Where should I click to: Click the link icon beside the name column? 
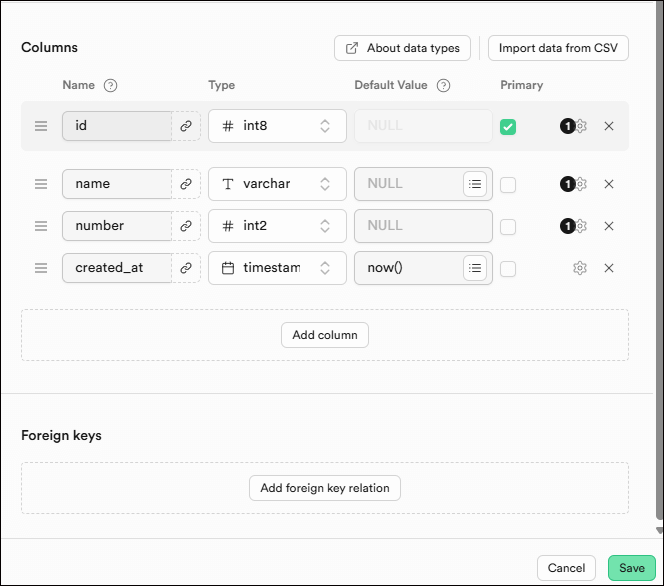point(185,184)
